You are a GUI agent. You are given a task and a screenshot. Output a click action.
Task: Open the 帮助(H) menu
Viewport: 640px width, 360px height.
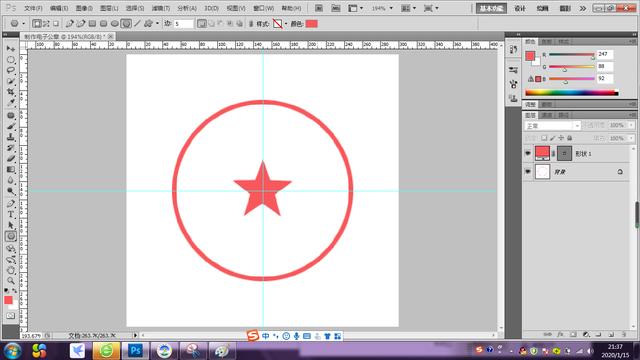tap(291, 8)
